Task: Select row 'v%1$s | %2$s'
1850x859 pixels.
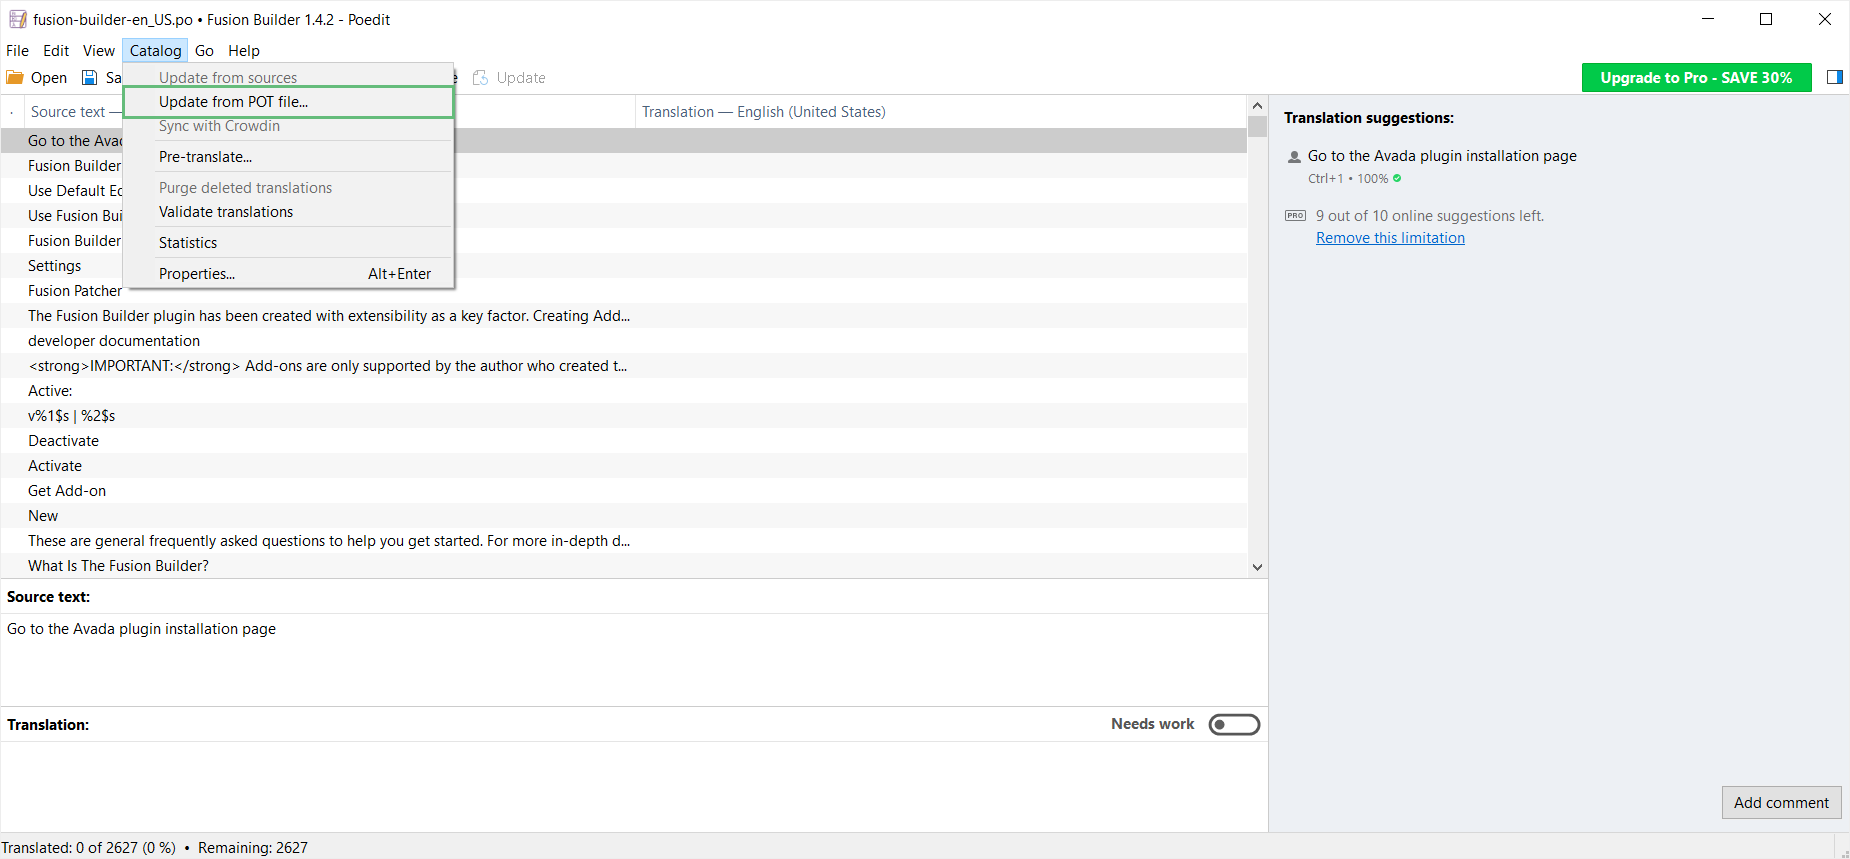Action: point(624,416)
